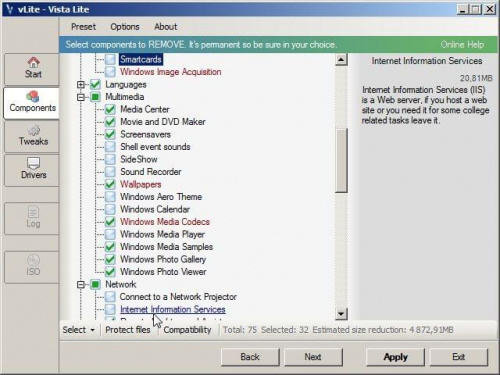Uncheck the Screensavers checkbox
The width and height of the screenshot is (500, 375).
tap(110, 134)
